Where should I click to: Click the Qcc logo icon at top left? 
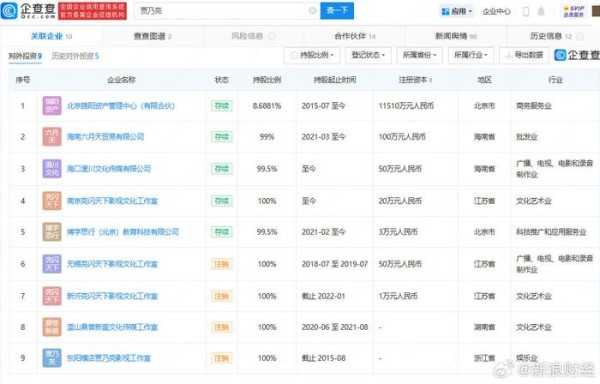[x=9, y=11]
